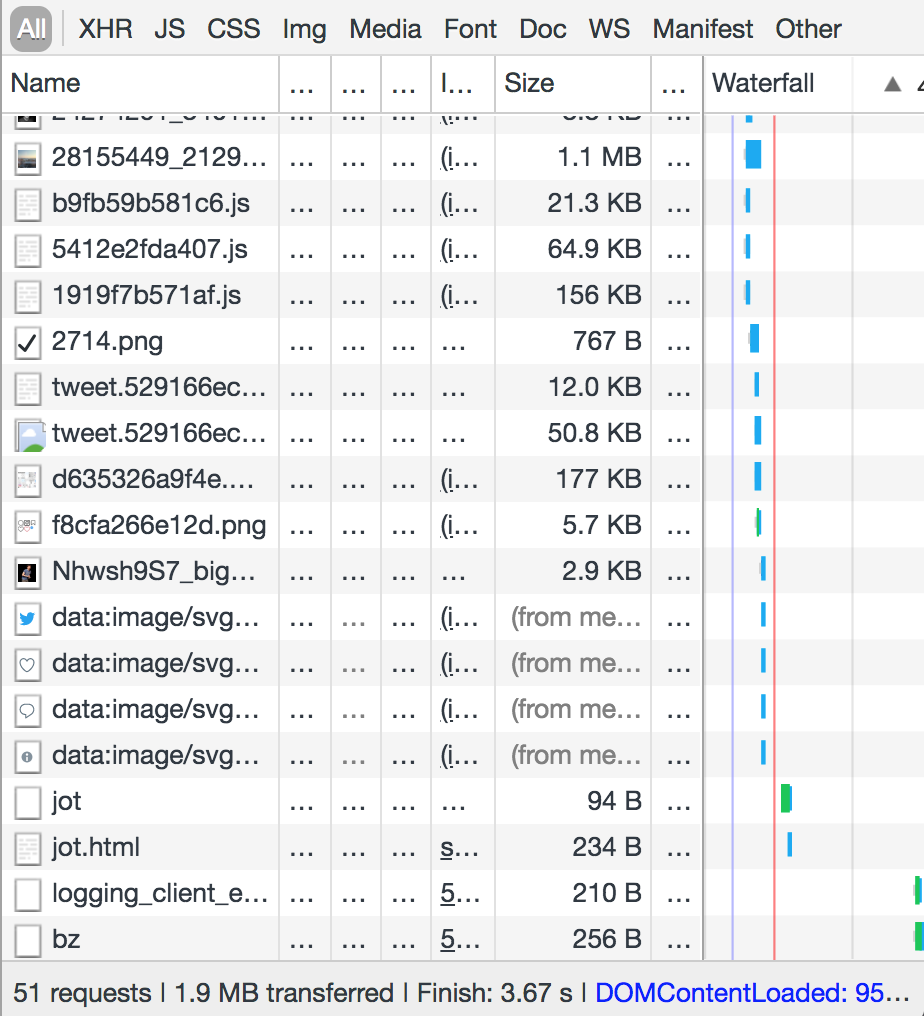
Task: Sort by the Name column header
Action: coord(141,84)
